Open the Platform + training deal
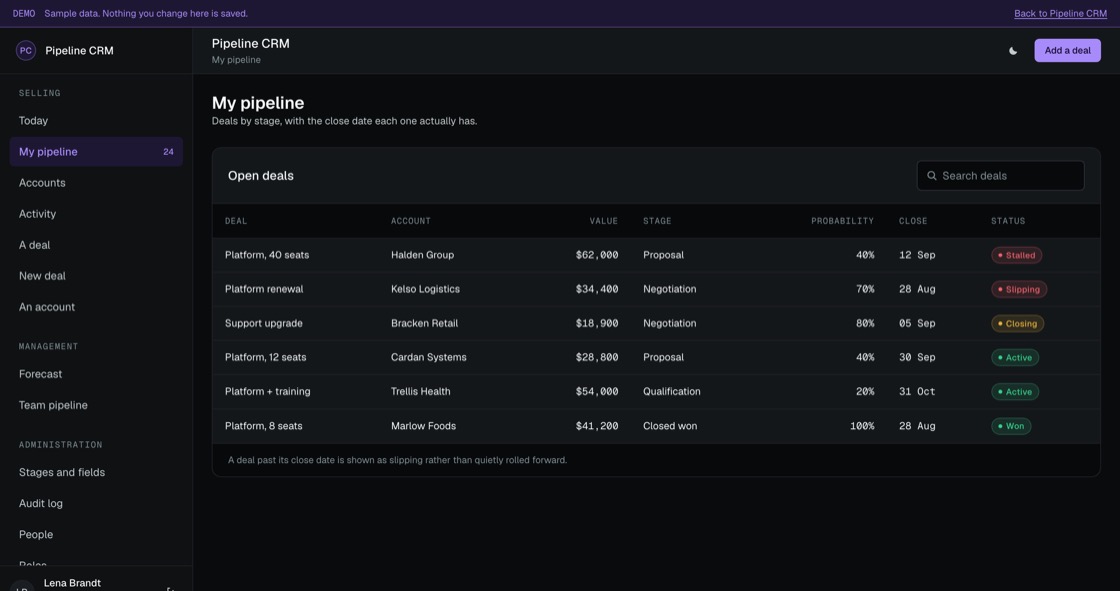The image size is (1120, 591). pyautogui.click(x=268, y=392)
